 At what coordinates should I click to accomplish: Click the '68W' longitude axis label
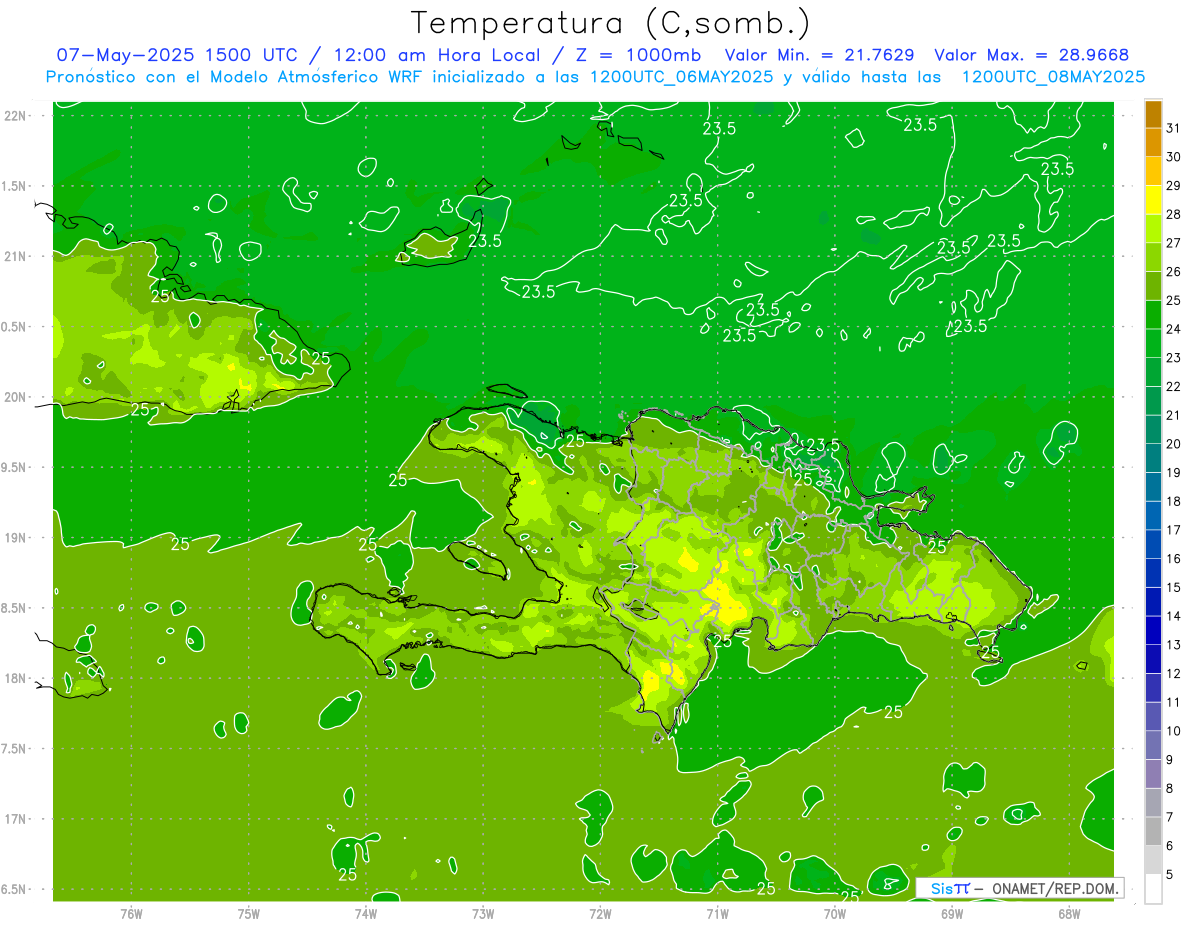click(1069, 914)
